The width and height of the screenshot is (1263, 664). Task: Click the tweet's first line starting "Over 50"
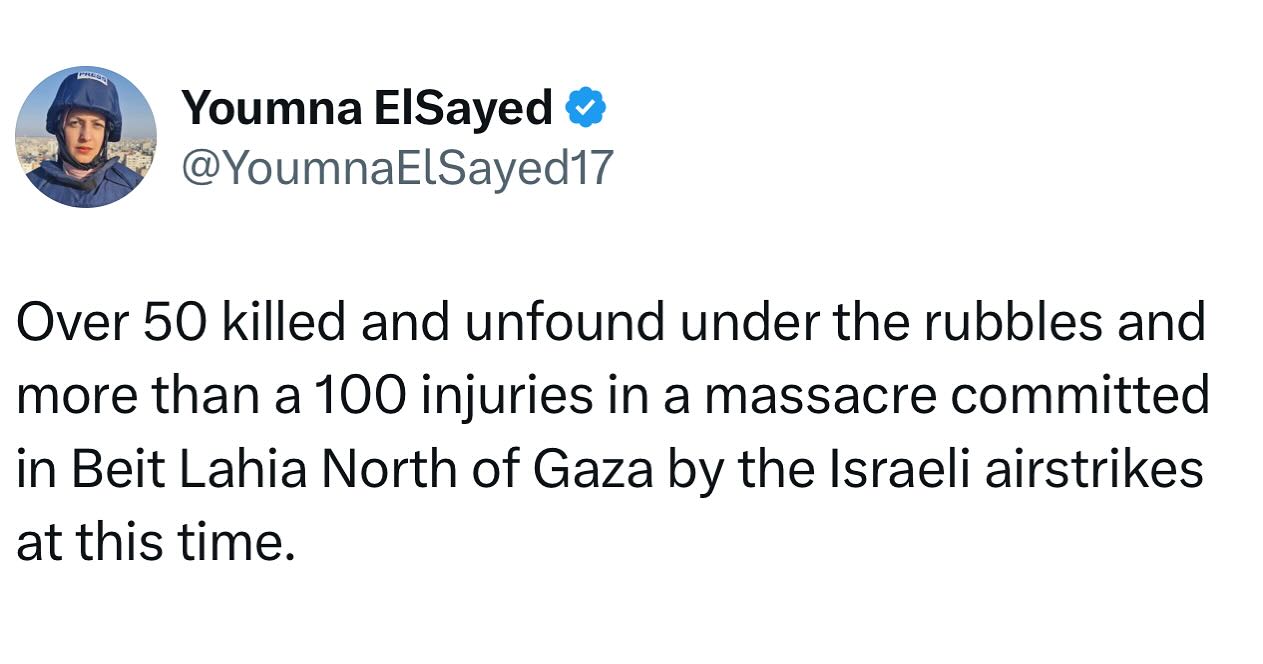click(x=610, y=323)
